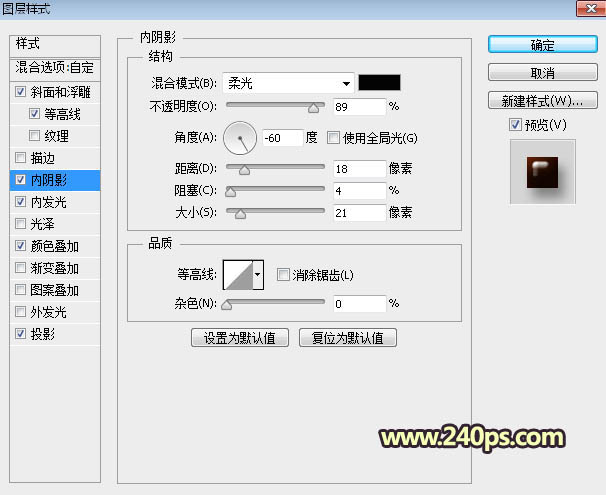Select the 样式 header in list
606x495 pixels.
pyautogui.click(x=55, y=46)
